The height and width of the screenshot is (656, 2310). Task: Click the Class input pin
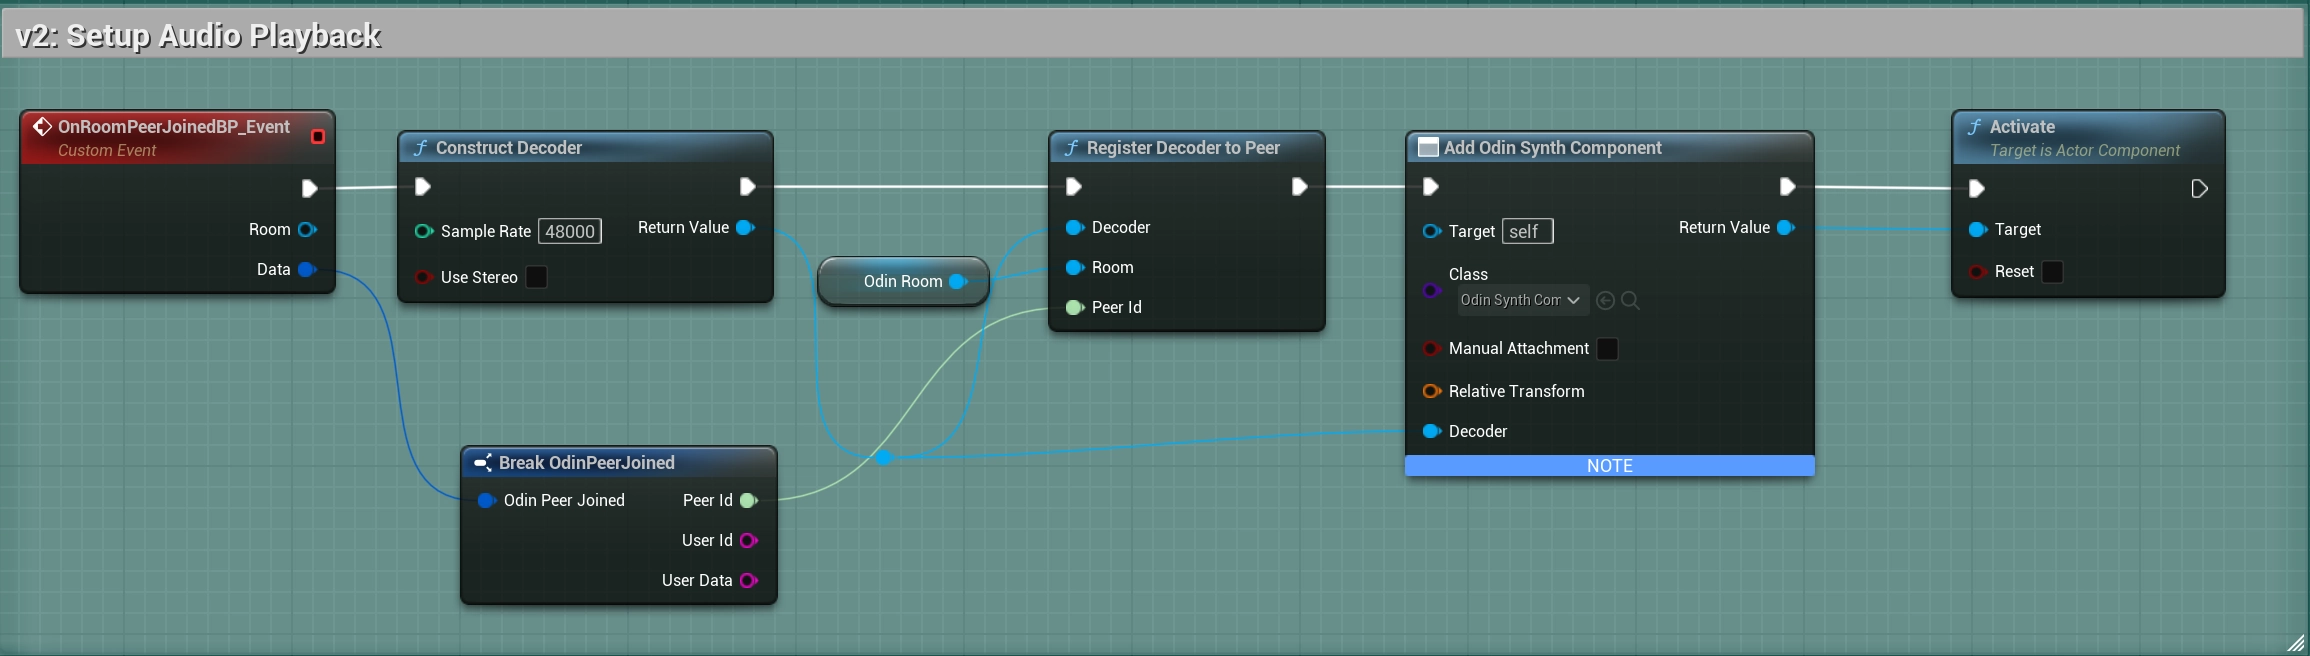click(x=1431, y=290)
